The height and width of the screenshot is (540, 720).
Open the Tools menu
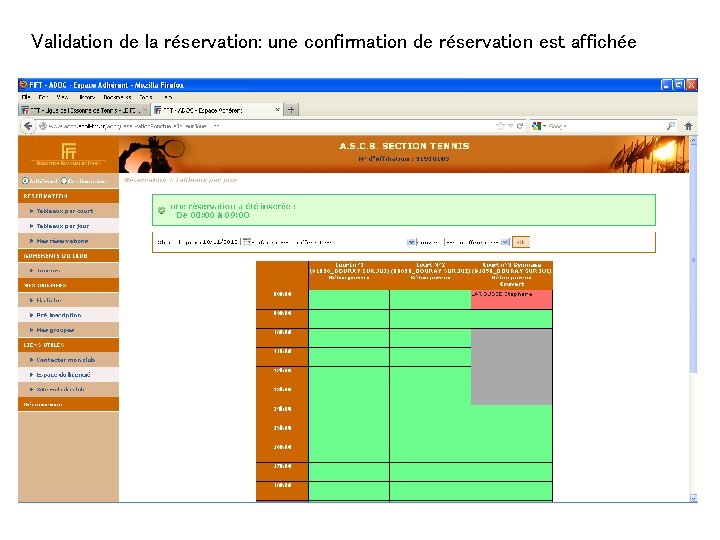[x=146, y=97]
